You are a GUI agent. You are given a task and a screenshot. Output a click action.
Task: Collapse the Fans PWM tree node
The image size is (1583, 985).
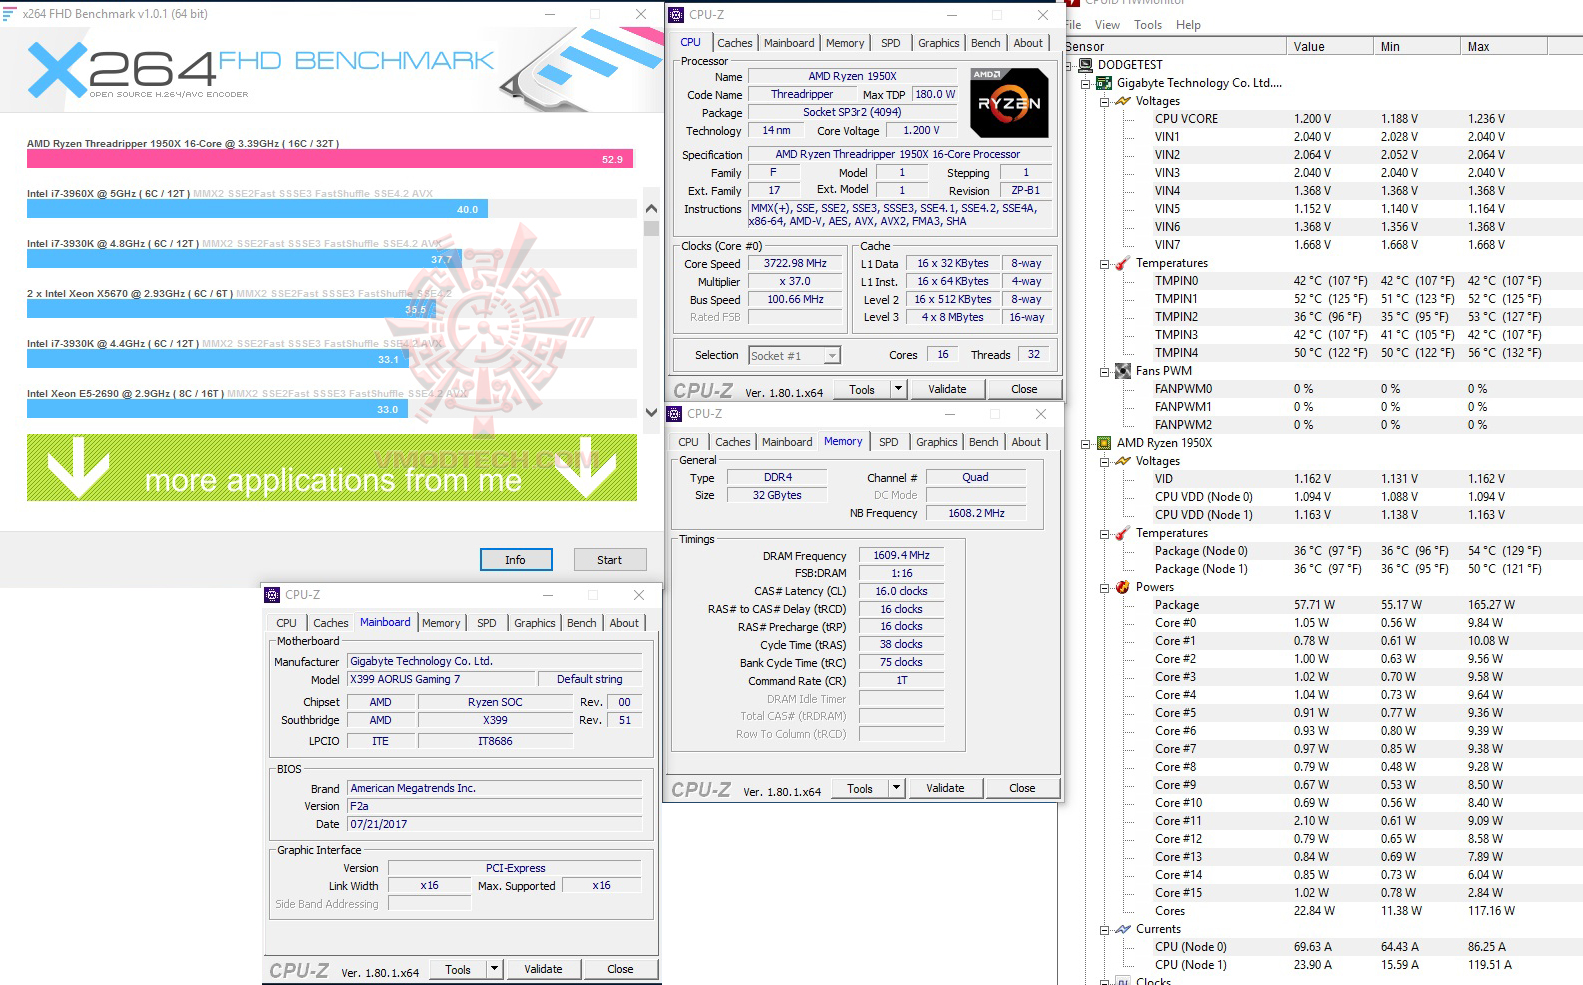(x=1104, y=372)
